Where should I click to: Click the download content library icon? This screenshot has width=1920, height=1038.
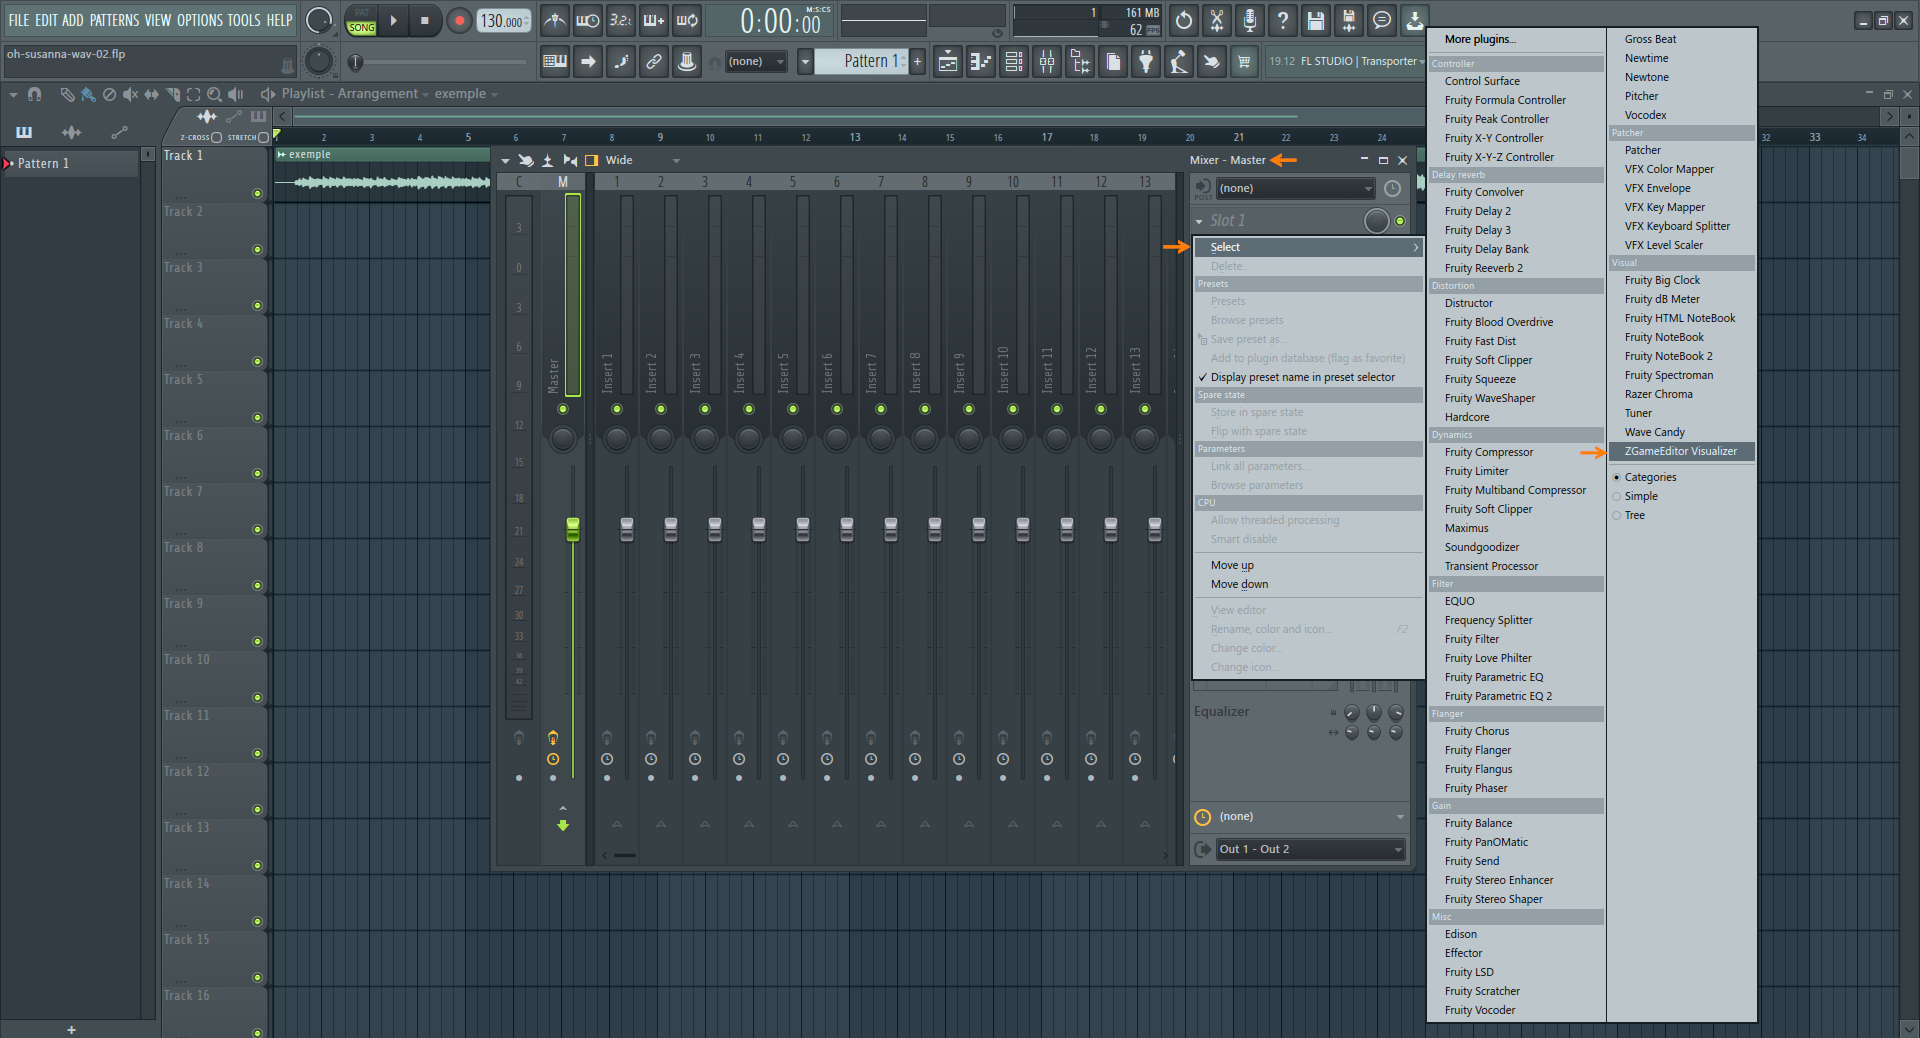(1414, 20)
